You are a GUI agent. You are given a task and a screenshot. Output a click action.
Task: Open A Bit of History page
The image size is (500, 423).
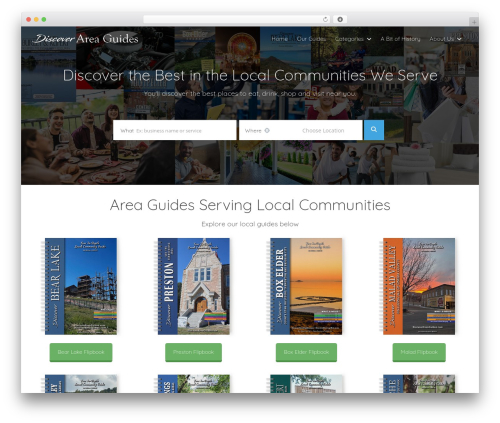[x=400, y=39]
